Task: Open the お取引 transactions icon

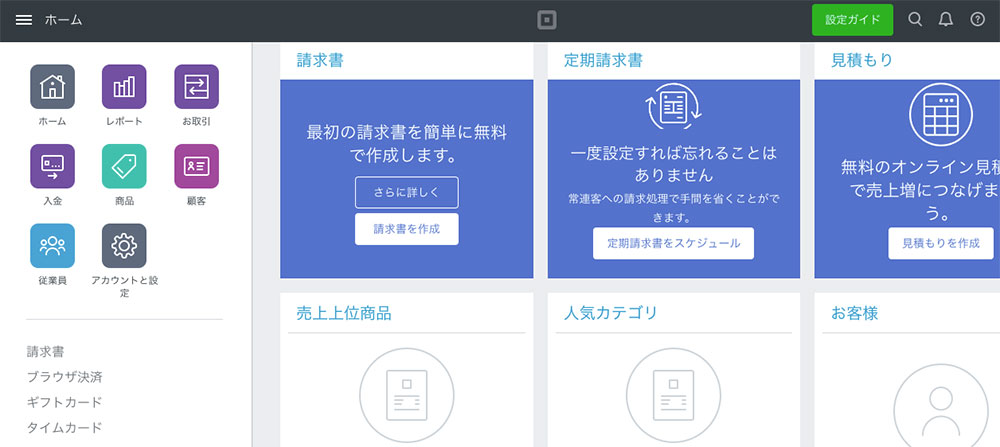Action: [196, 87]
